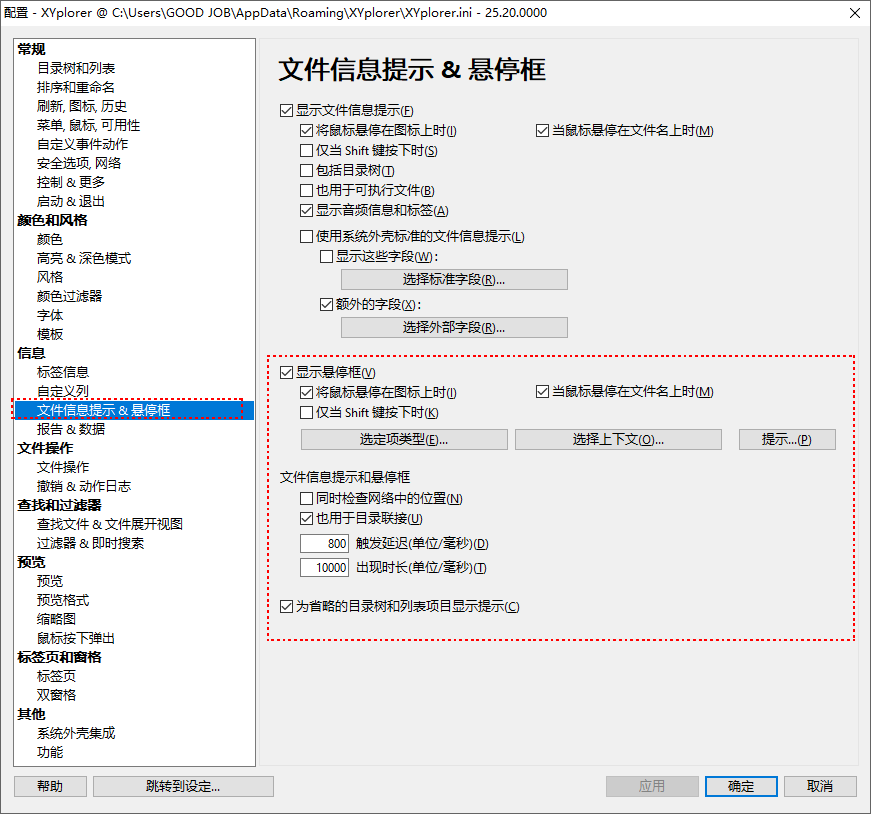Disable 为省略的目录树和列表项目显示提示

(x=287, y=607)
